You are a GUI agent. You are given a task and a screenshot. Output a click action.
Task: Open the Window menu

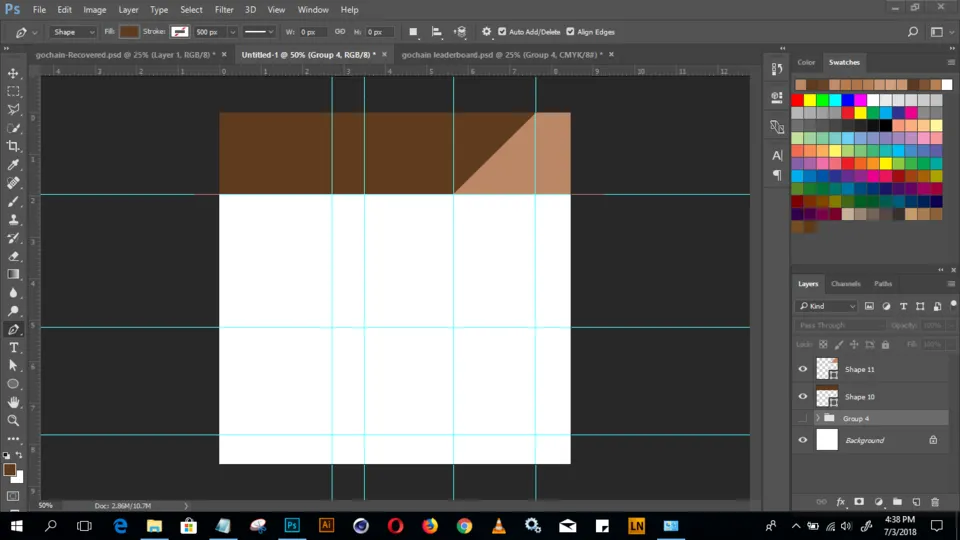pyautogui.click(x=313, y=10)
